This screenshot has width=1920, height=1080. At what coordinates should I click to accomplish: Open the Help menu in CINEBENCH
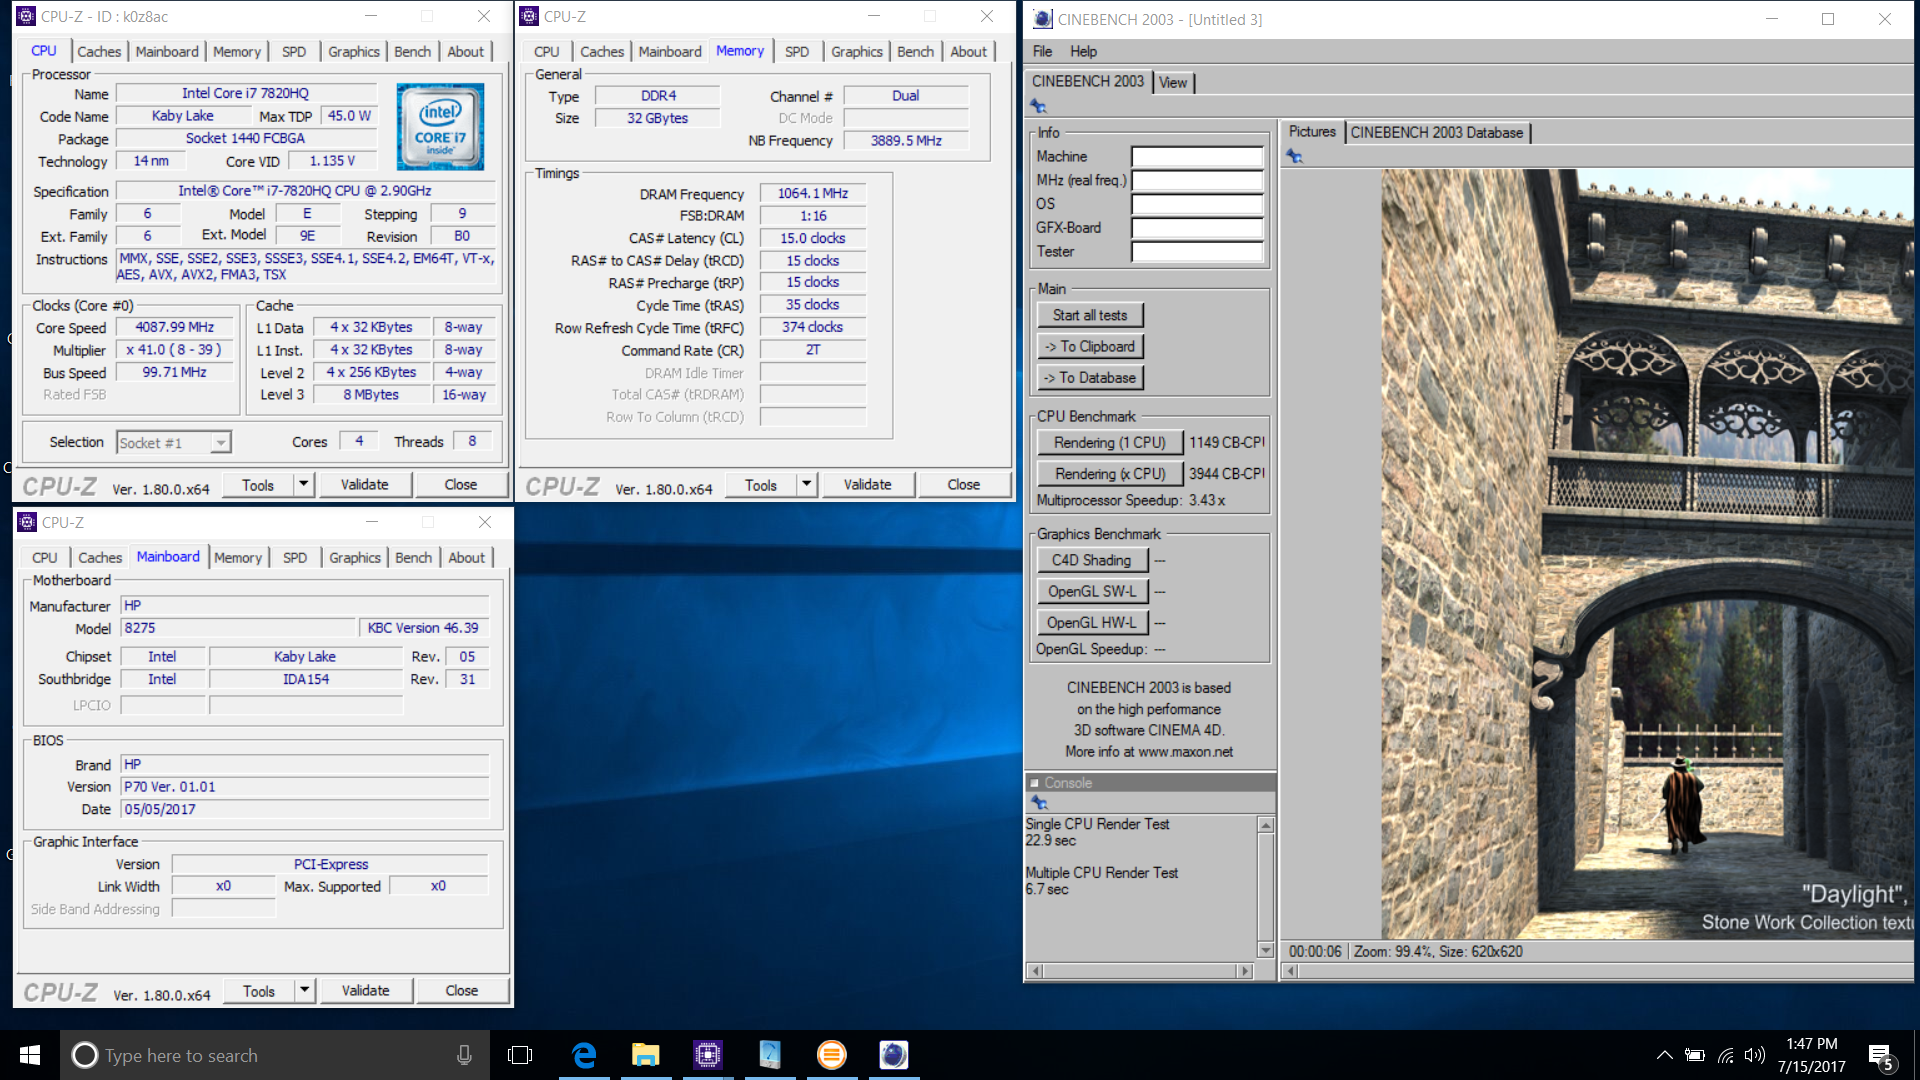[1083, 51]
